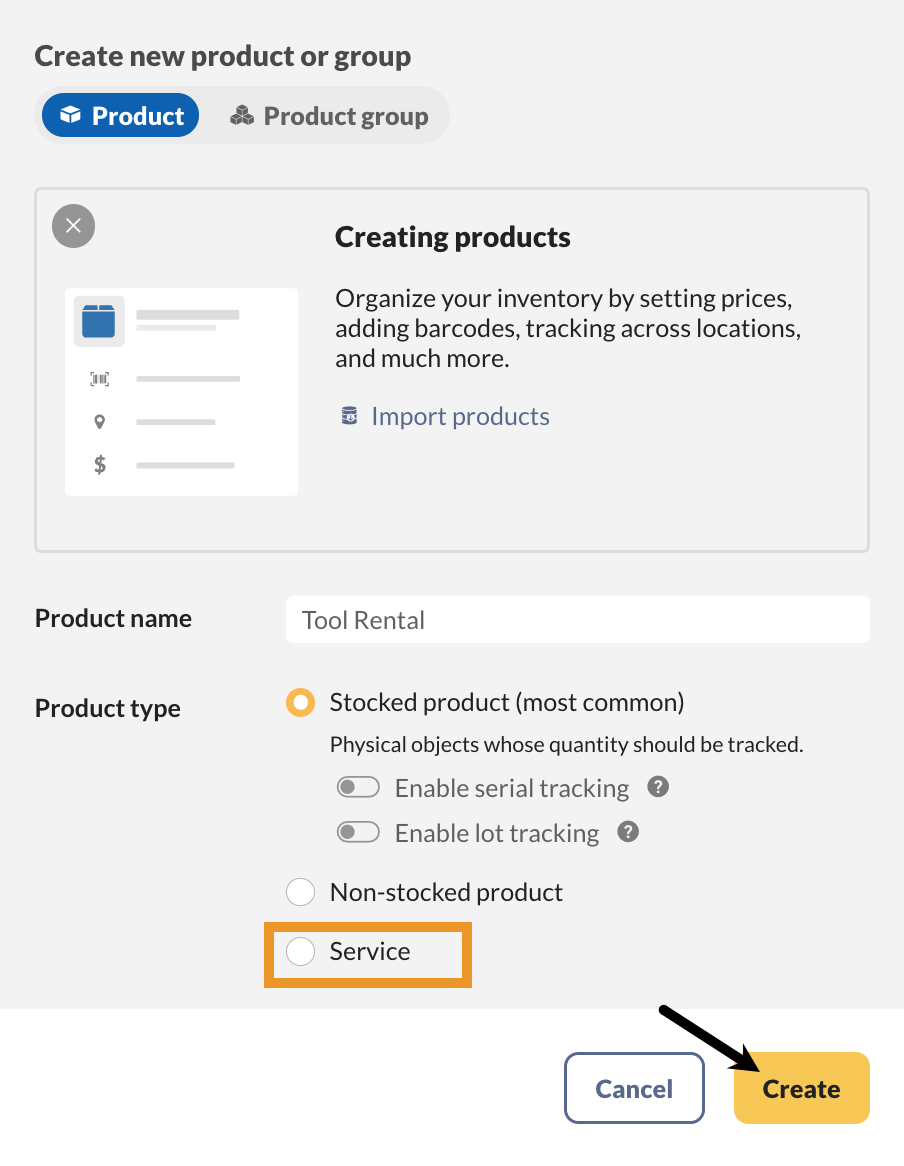Image resolution: width=904 pixels, height=1166 pixels.
Task: Open help for Enable serial tracking
Action: point(658,788)
